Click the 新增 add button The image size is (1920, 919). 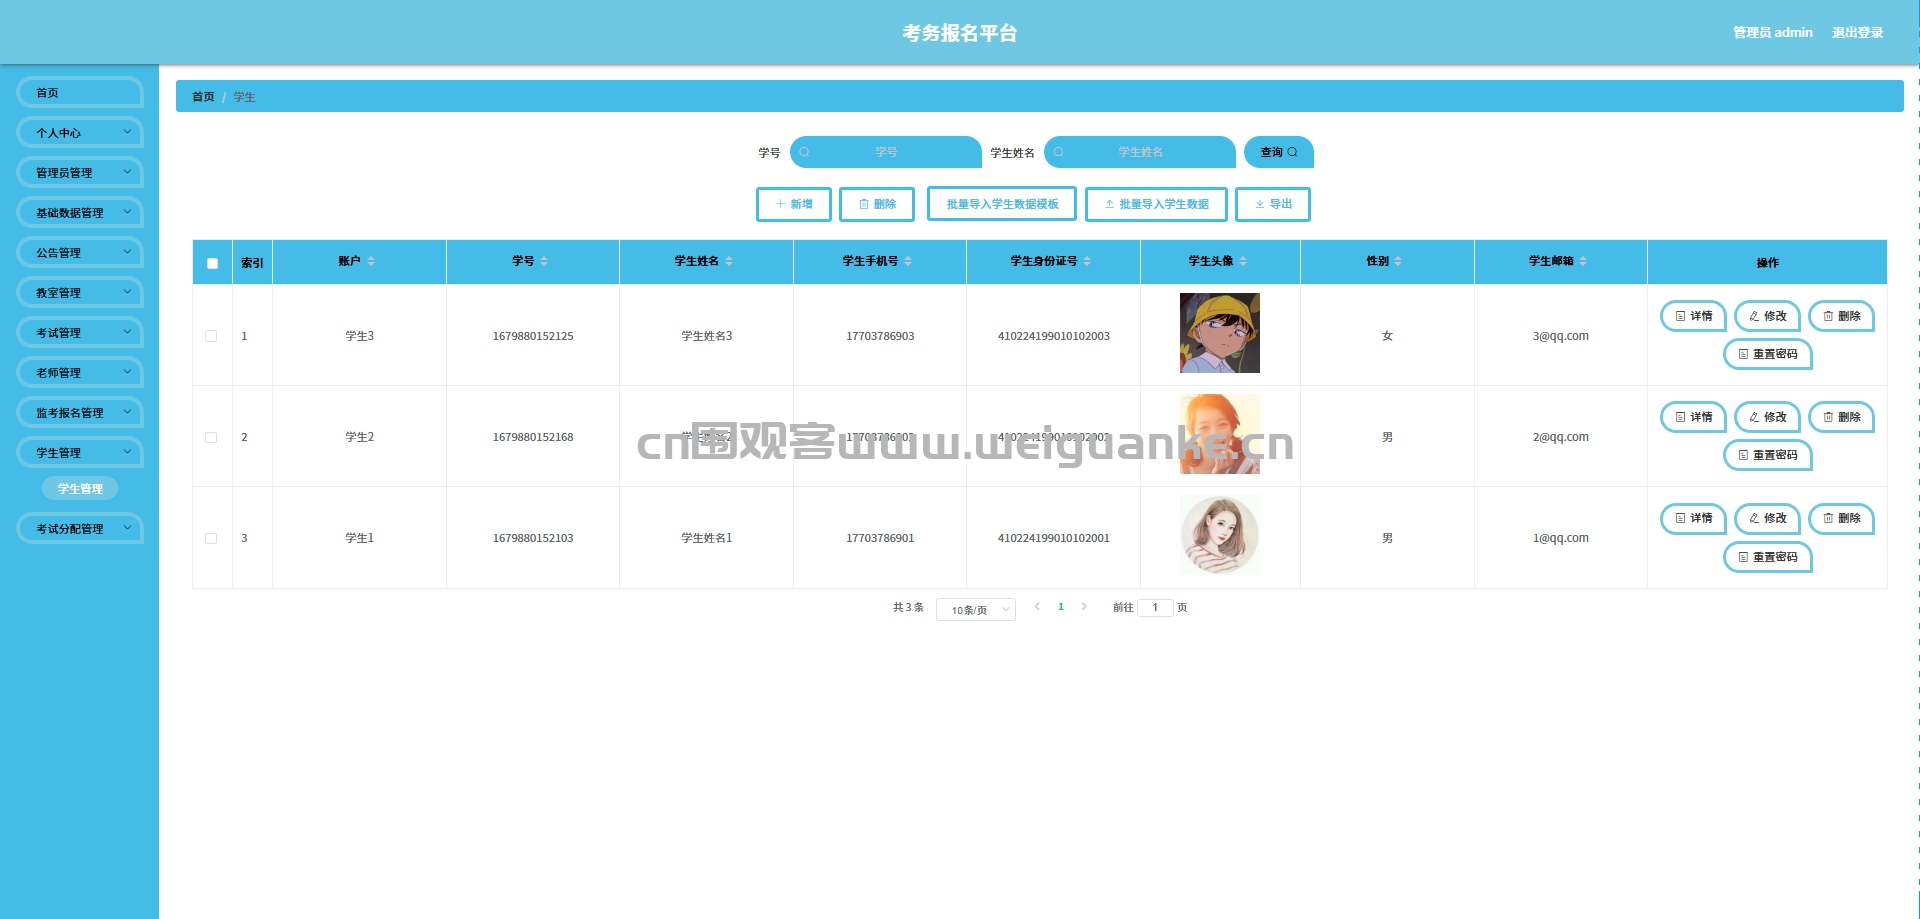pyautogui.click(x=794, y=204)
